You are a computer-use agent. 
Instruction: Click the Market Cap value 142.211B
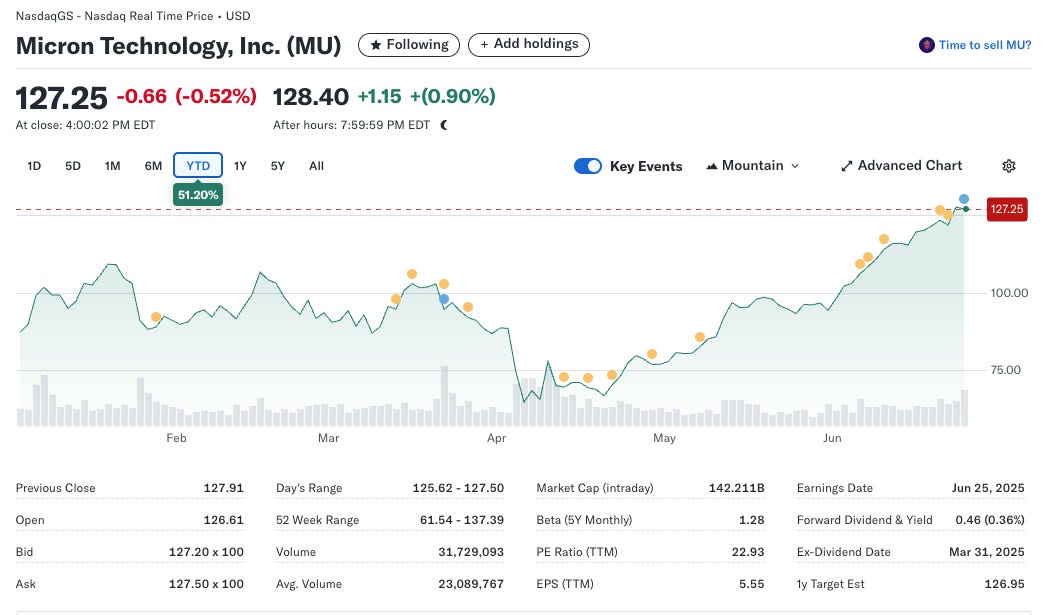(x=736, y=488)
